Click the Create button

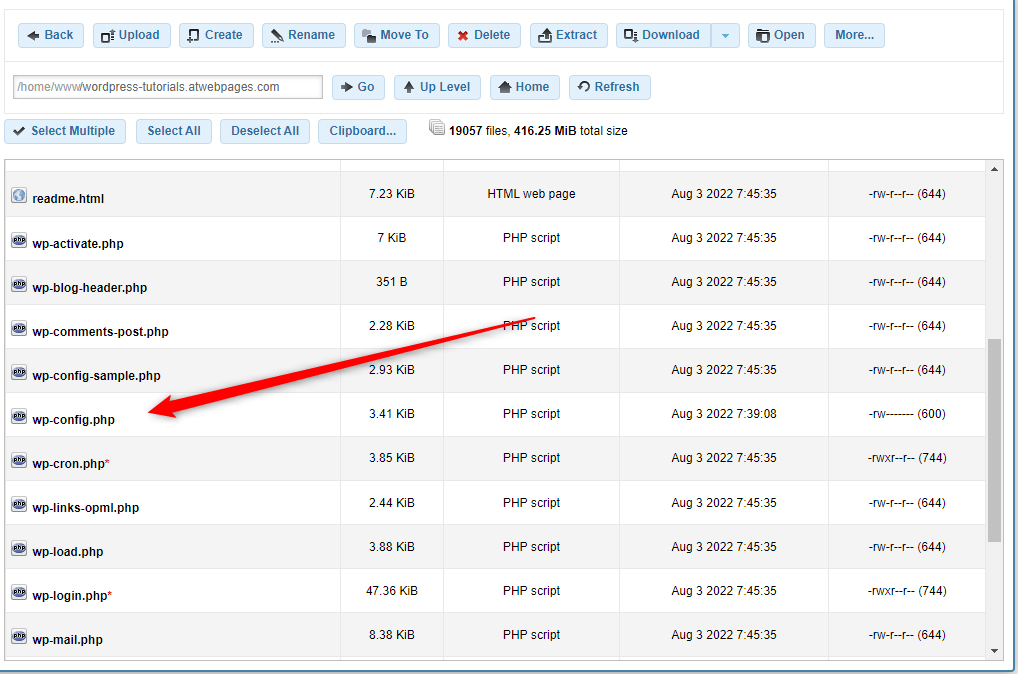(216, 35)
